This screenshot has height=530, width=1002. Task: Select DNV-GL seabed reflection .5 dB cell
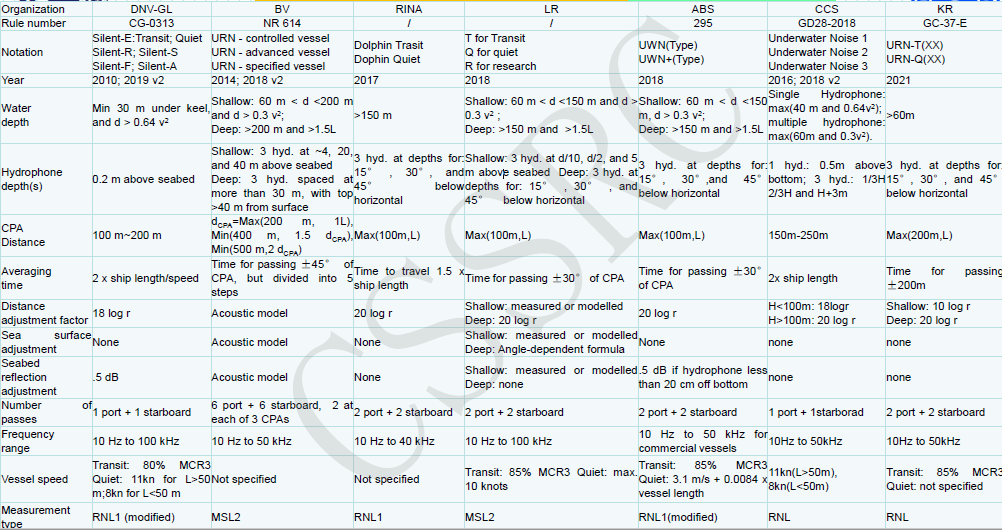pos(151,377)
